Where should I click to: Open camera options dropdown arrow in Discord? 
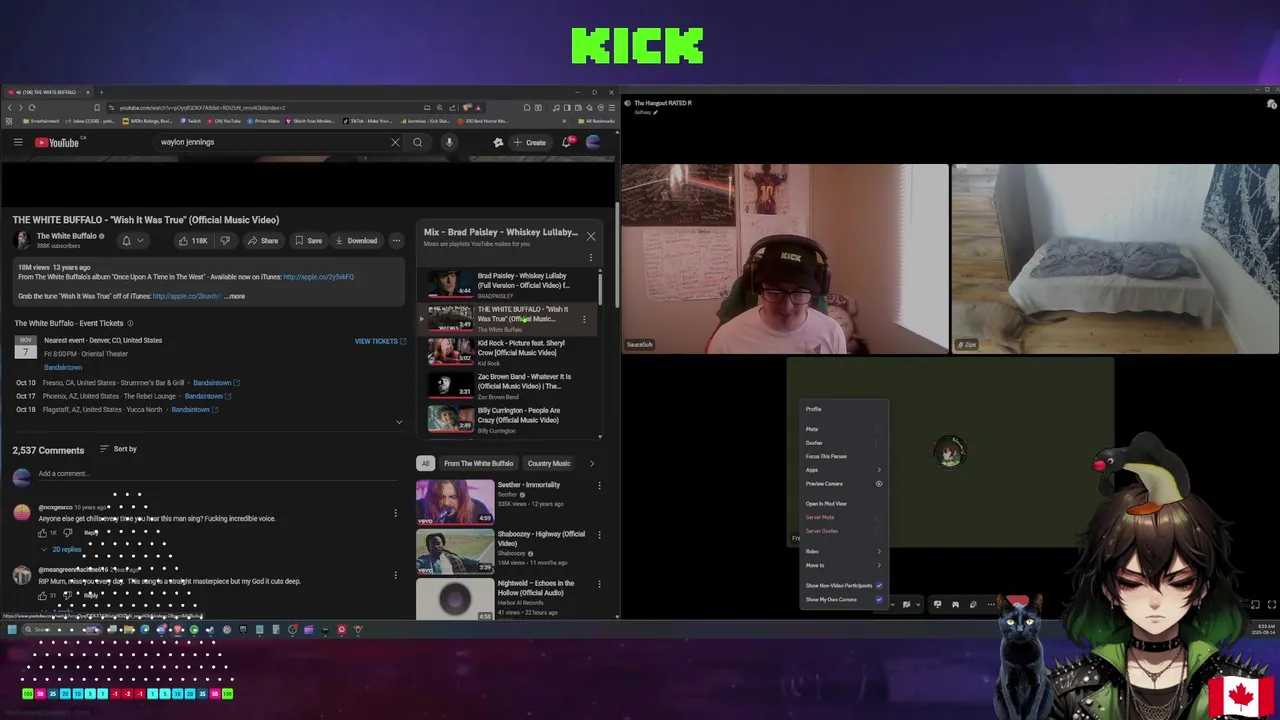click(x=918, y=604)
